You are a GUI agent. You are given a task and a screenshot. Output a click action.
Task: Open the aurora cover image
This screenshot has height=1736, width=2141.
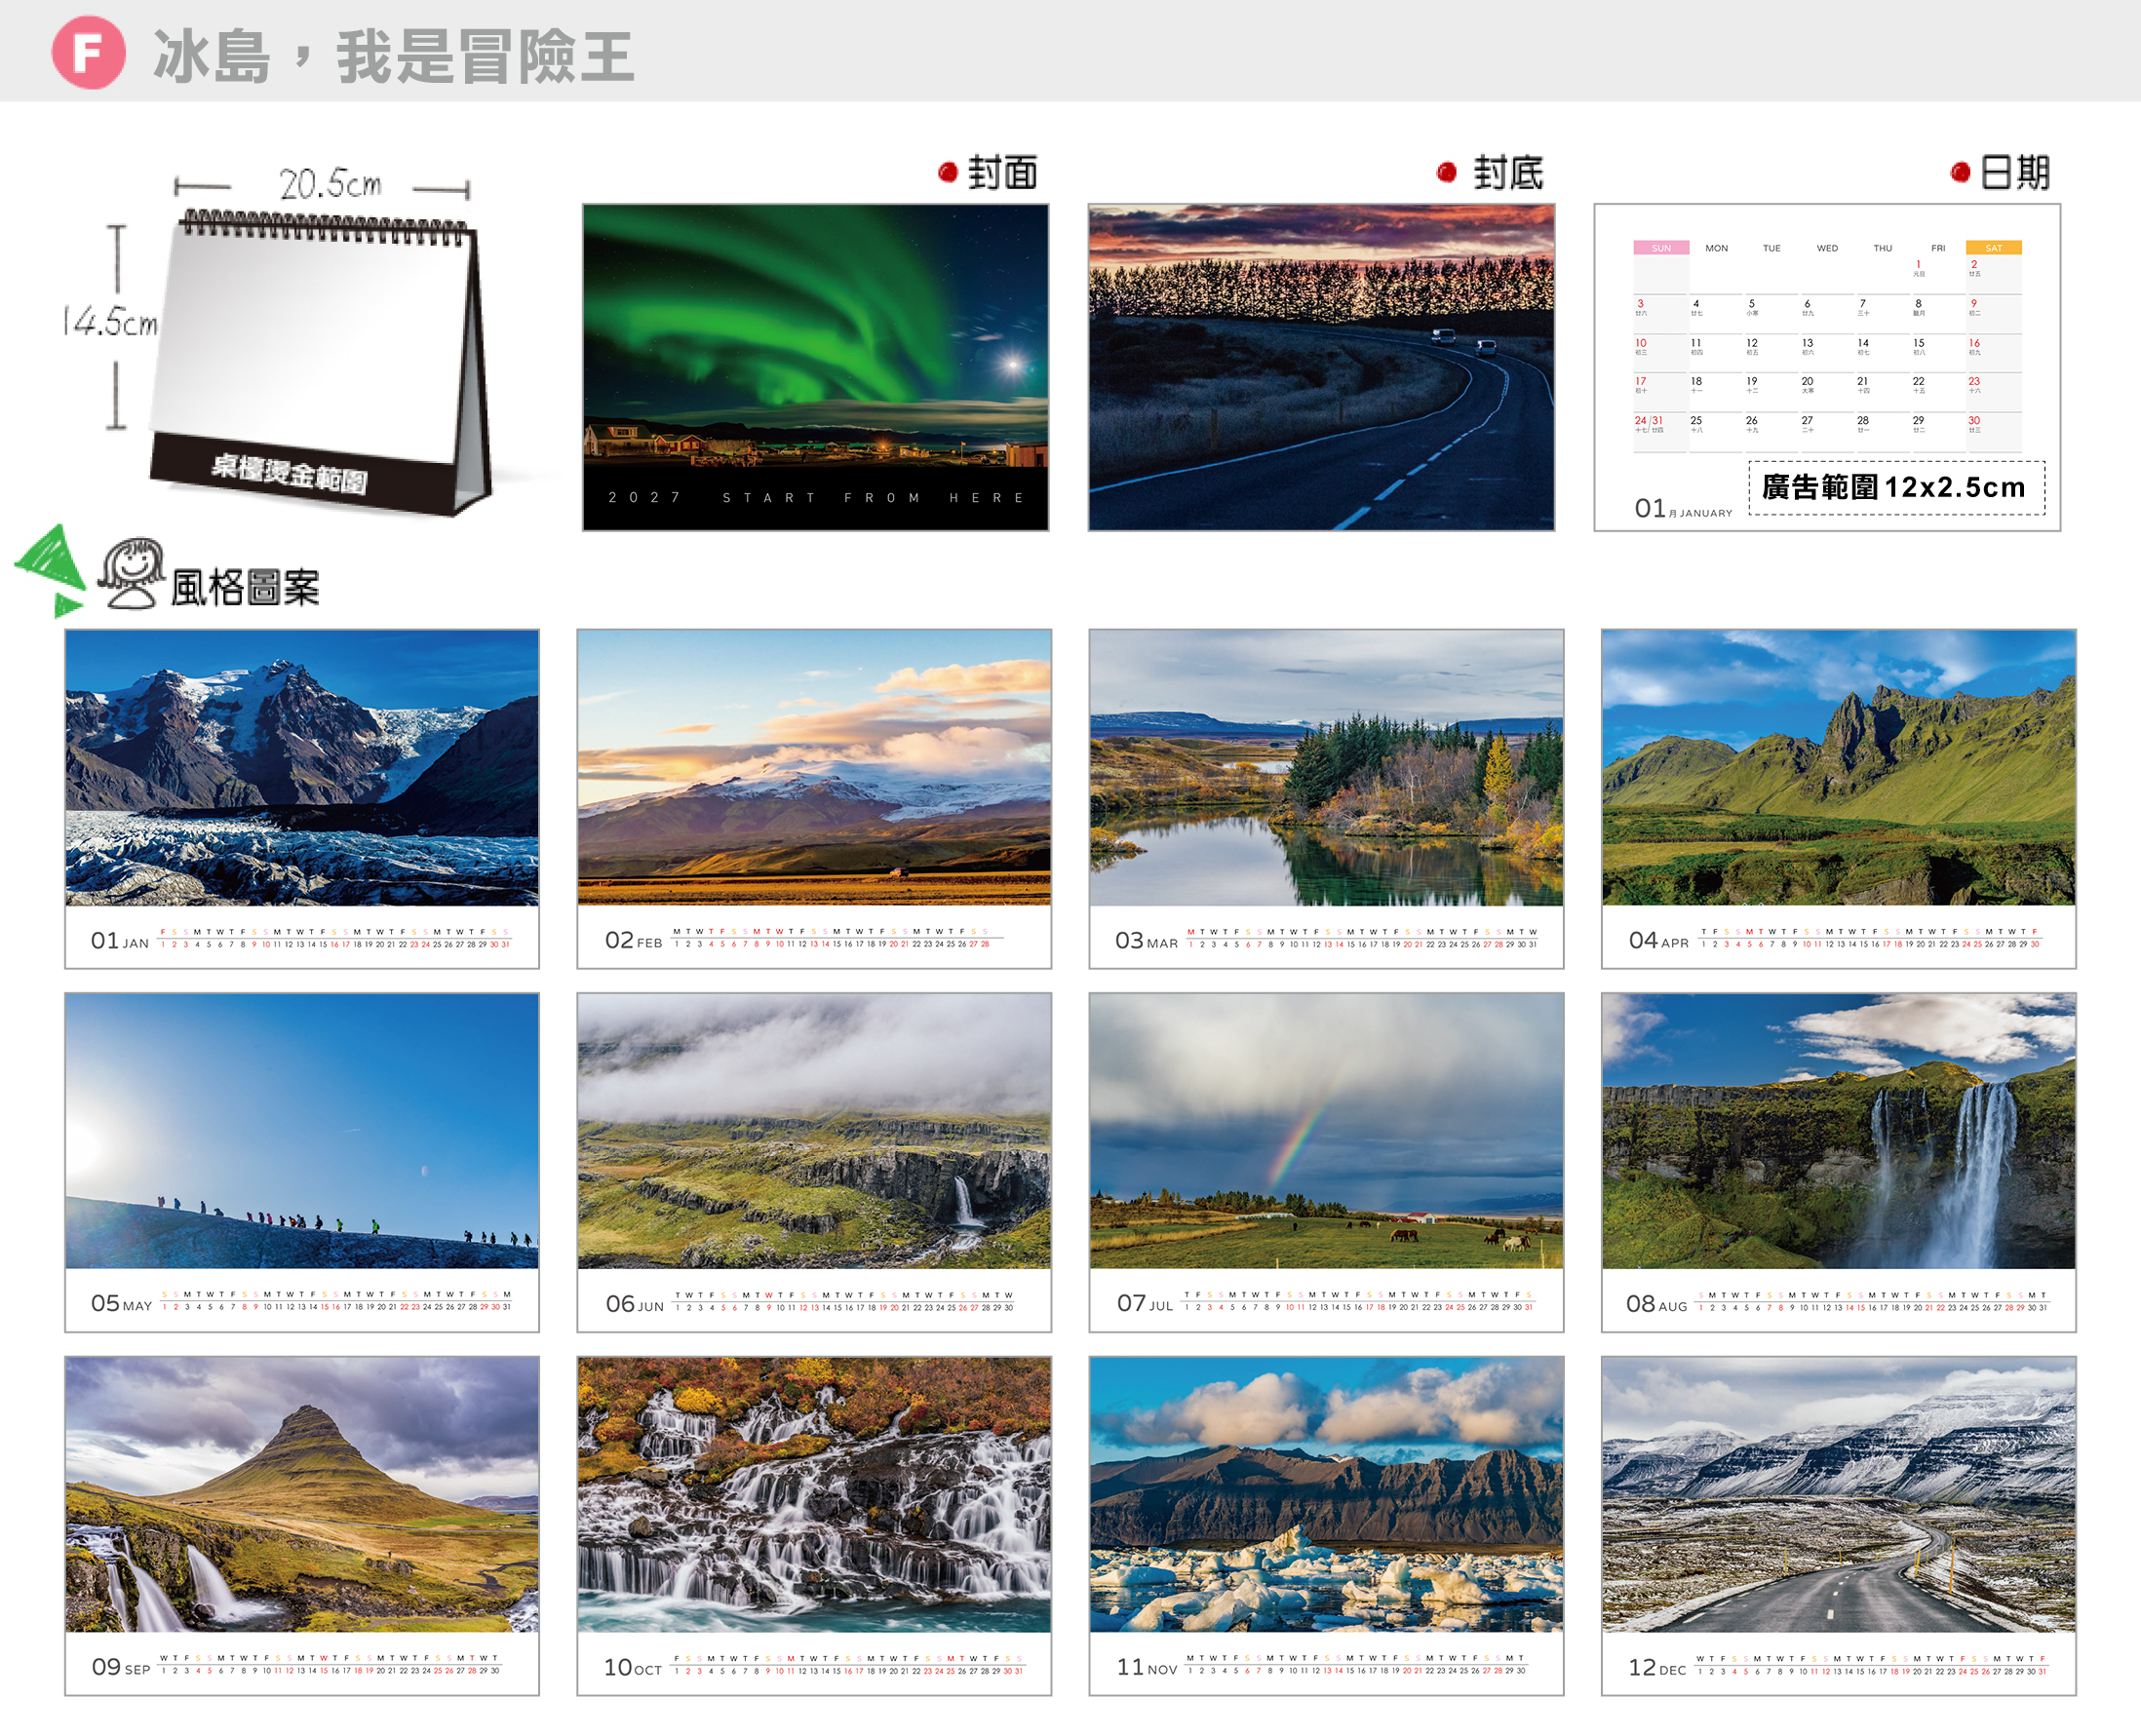click(x=815, y=367)
